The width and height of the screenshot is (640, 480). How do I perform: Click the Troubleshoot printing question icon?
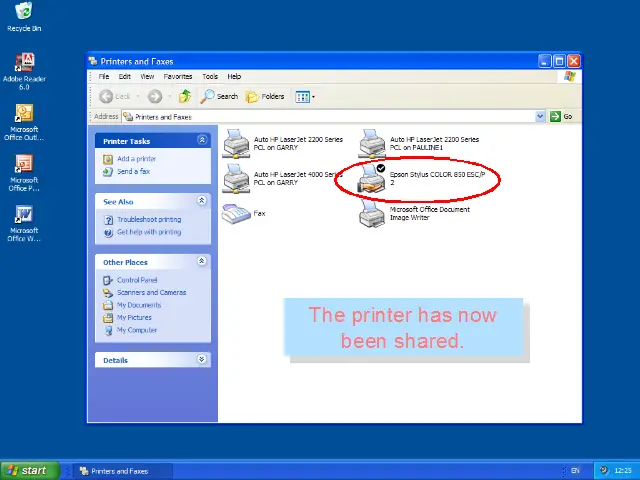108,220
